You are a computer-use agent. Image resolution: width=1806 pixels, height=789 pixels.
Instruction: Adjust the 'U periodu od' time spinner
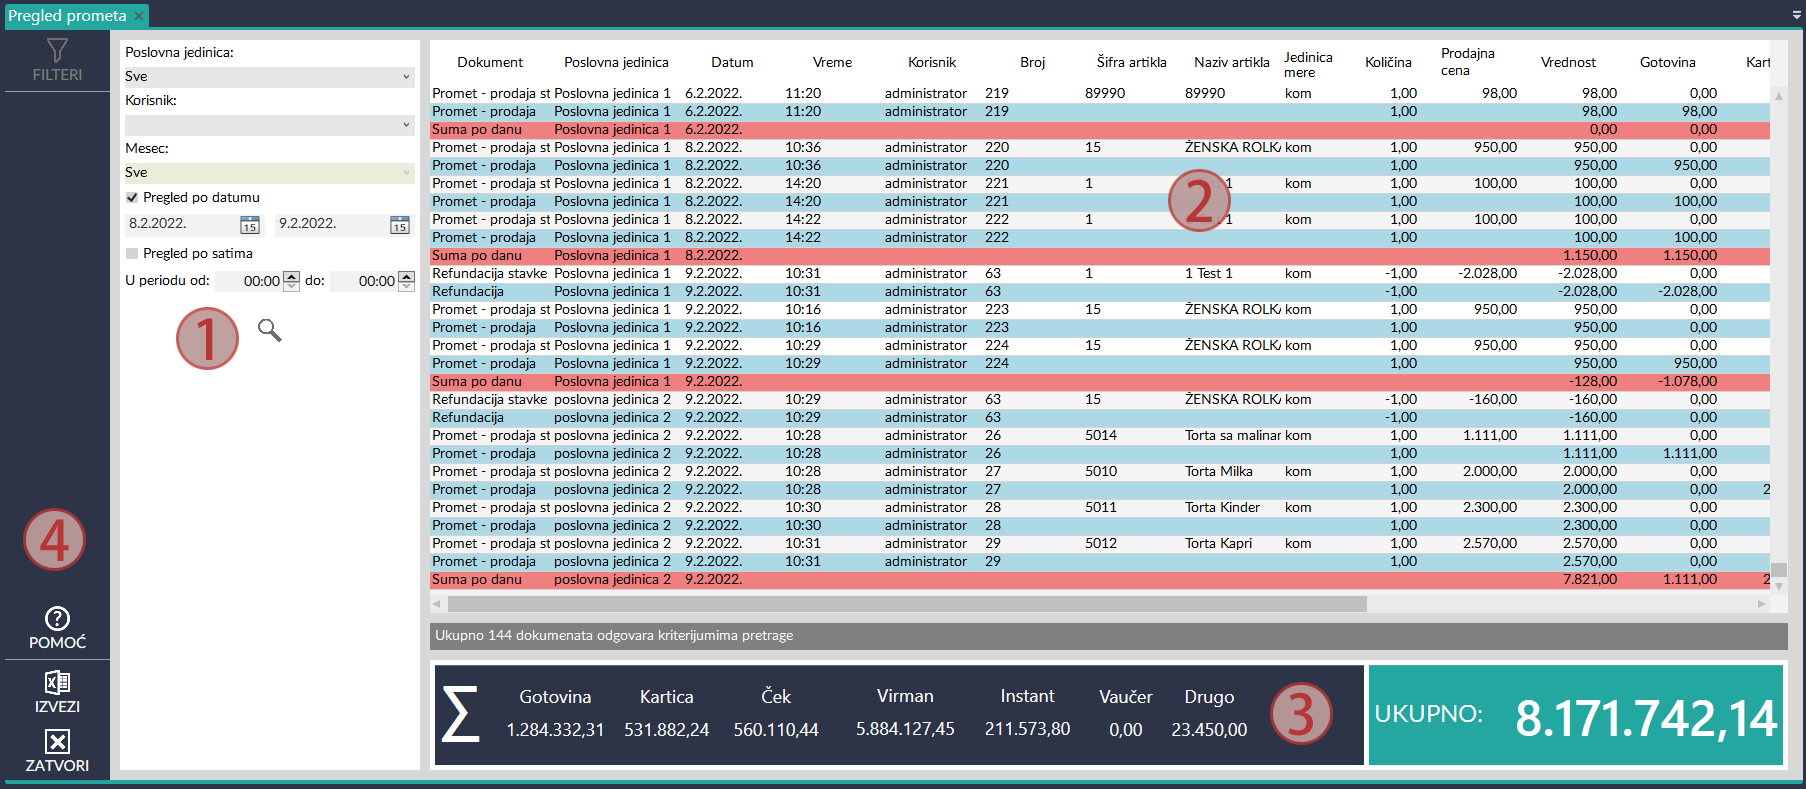point(291,281)
